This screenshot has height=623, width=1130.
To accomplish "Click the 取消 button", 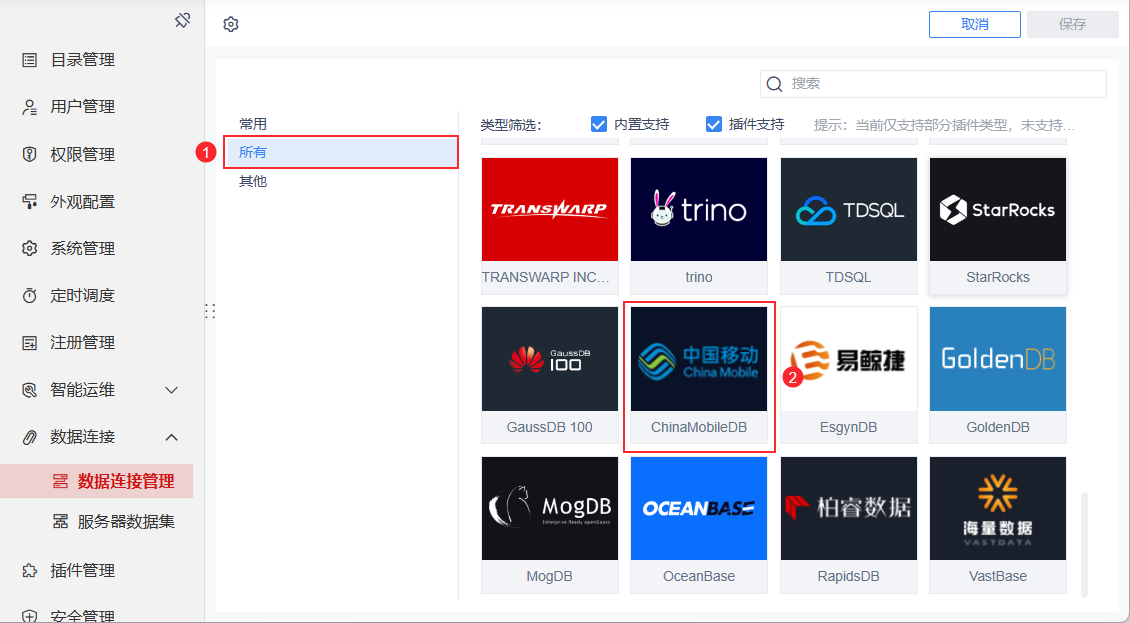I will 975,24.
